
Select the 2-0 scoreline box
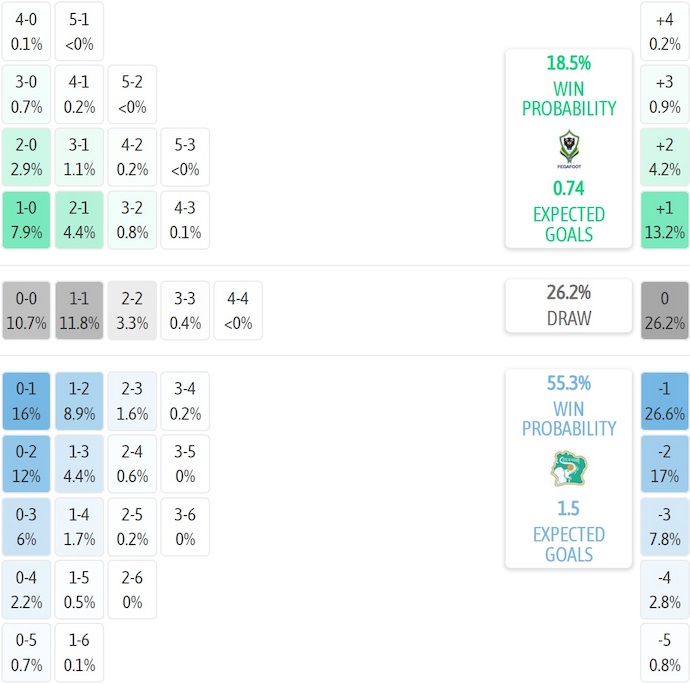pyautogui.click(x=26, y=157)
